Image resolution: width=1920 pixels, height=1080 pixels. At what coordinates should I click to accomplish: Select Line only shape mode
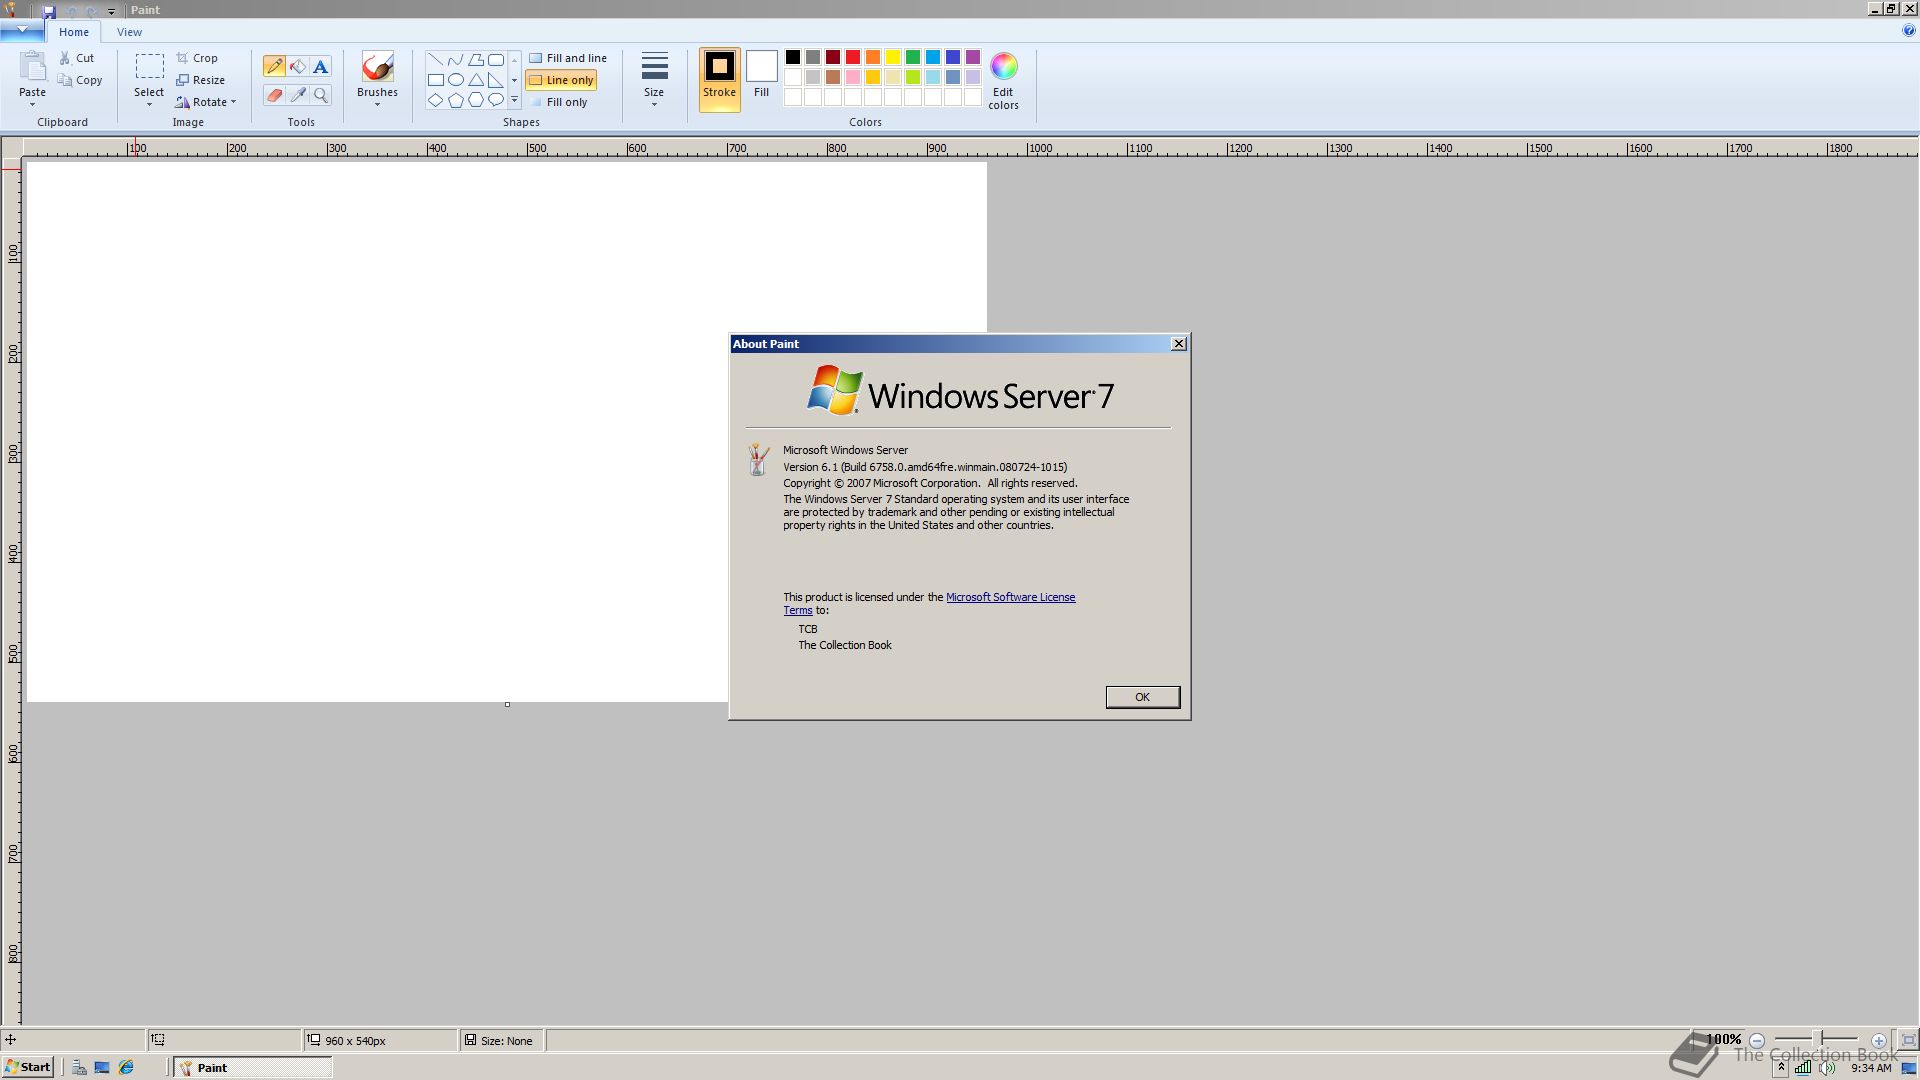(x=561, y=80)
